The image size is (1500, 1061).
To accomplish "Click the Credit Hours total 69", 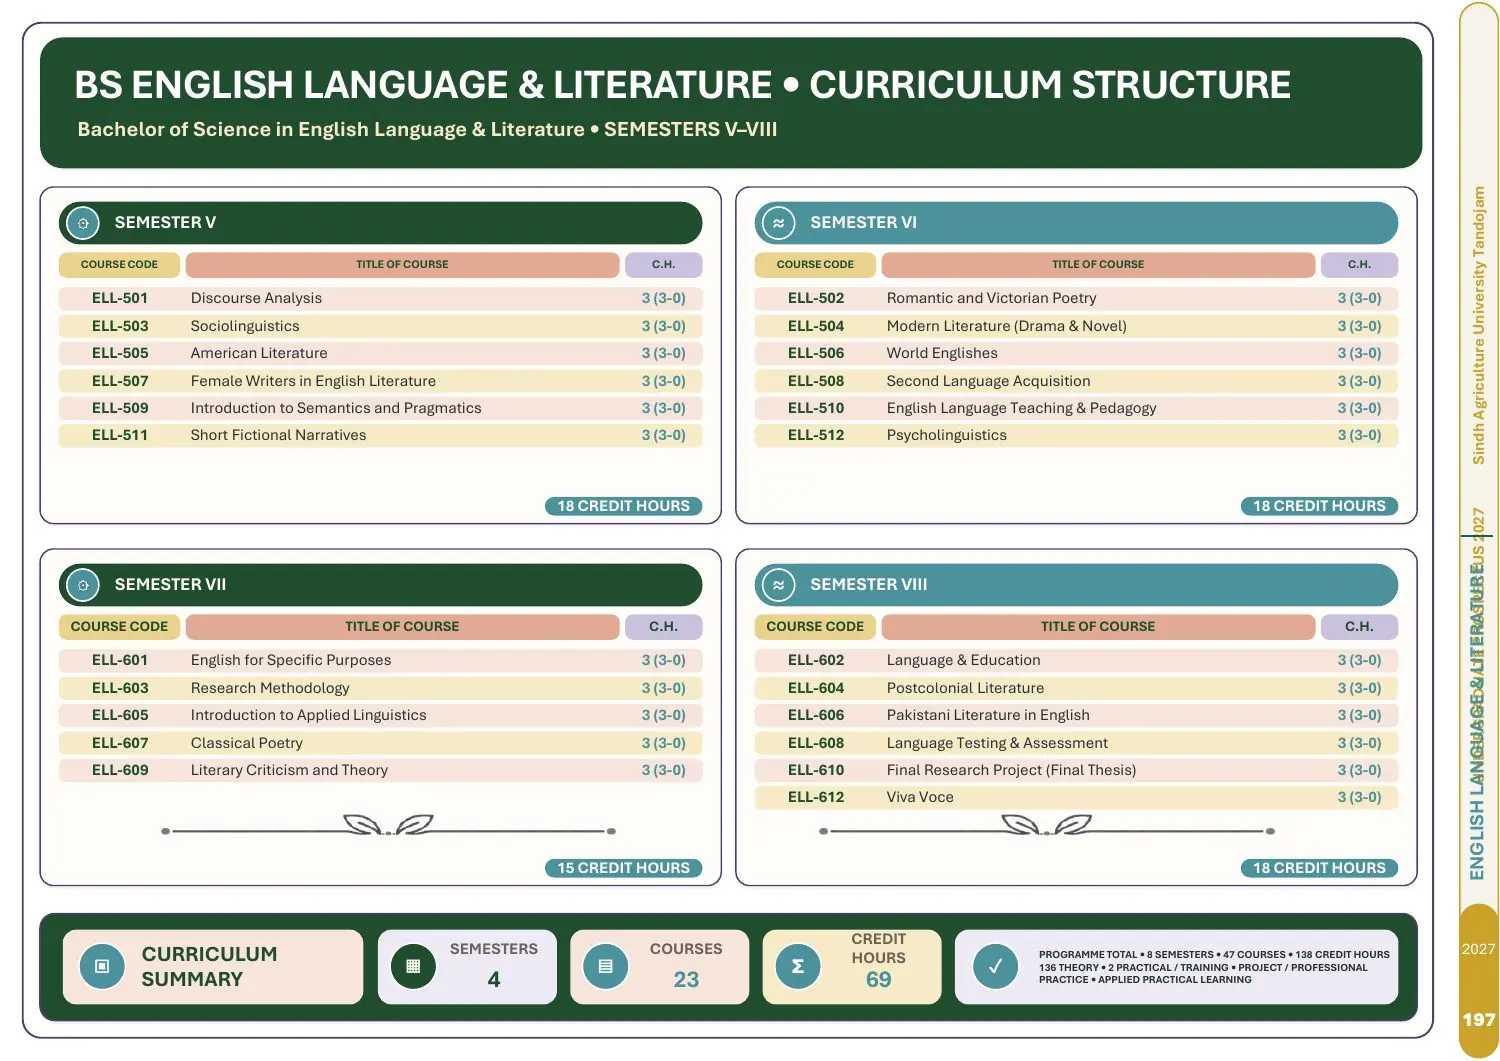I will 878,980.
